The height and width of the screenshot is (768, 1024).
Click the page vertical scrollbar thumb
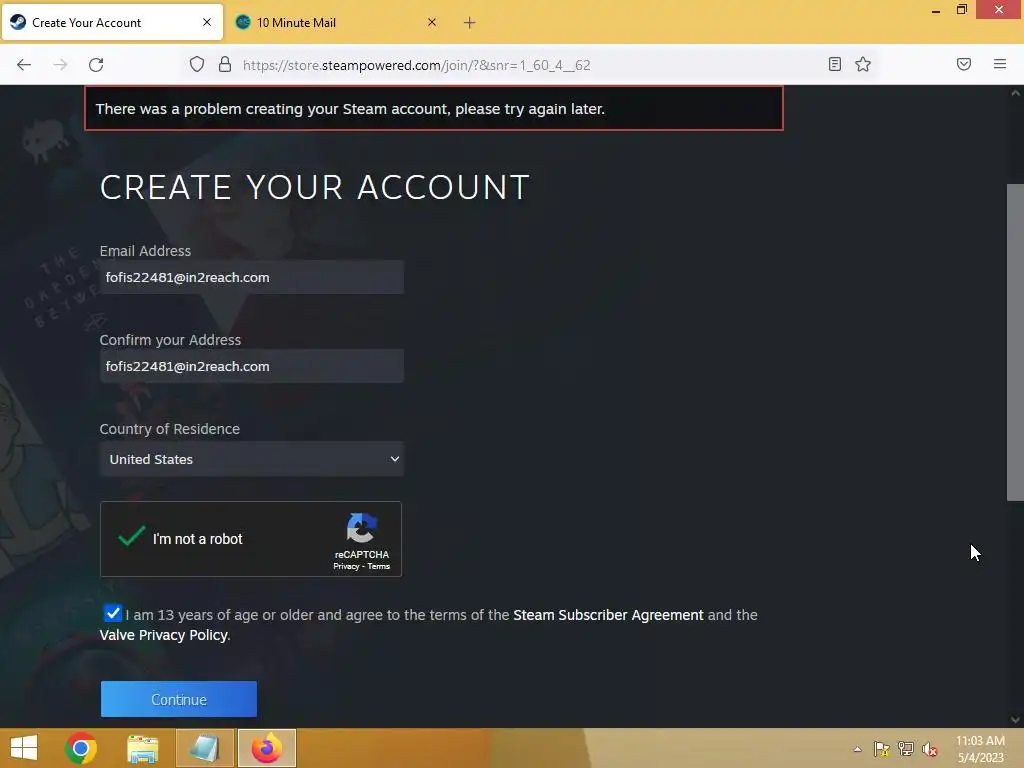1015,342
